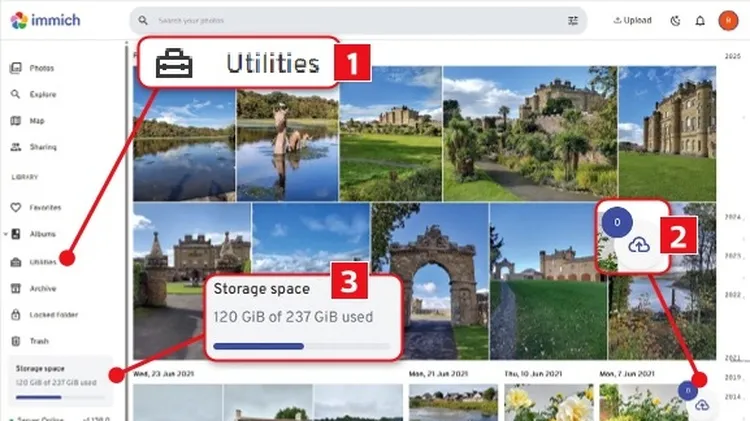The width and height of the screenshot is (750, 421).
Task: Open the distant castle across lawn photo
Action: click(391, 133)
